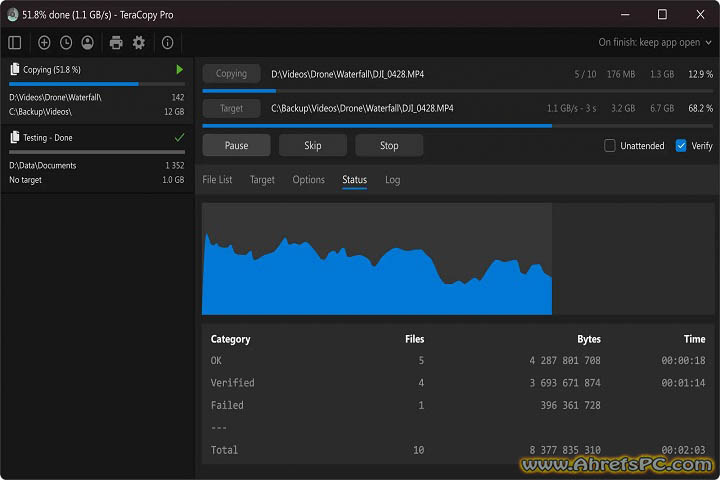Click the add new task plus icon
720x480 pixels.
pos(44,43)
